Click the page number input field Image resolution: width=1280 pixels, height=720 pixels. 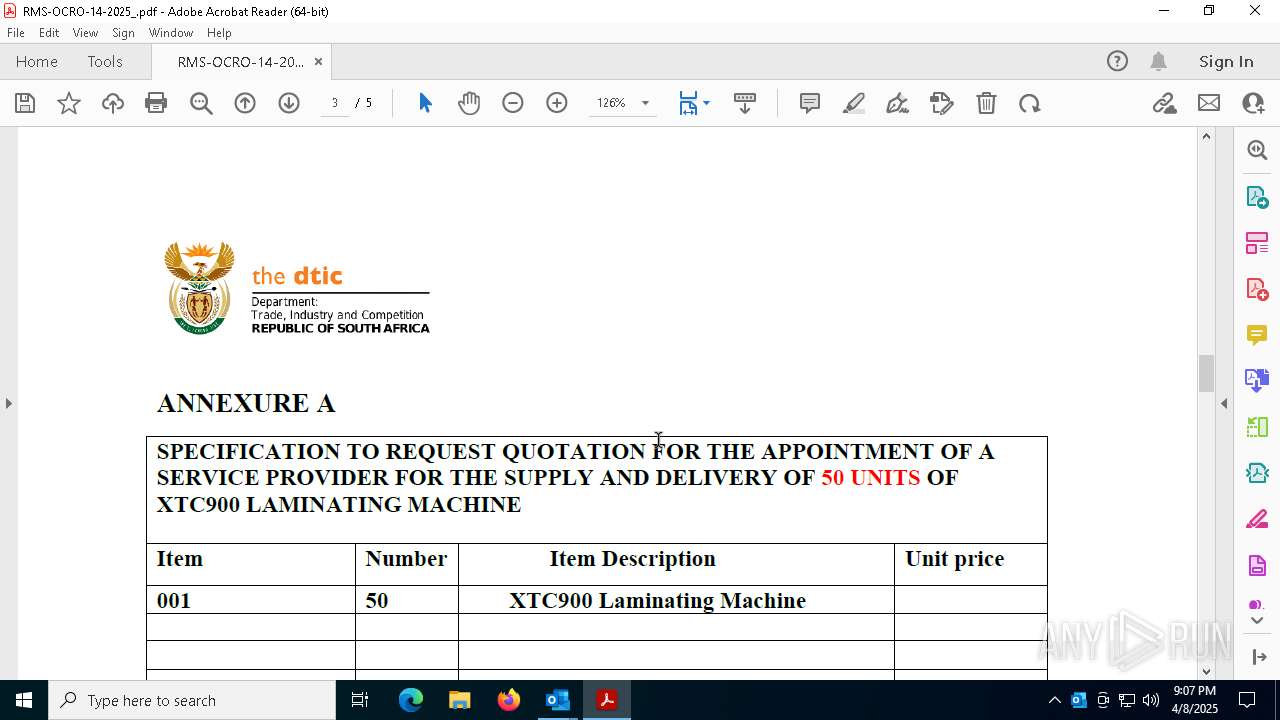click(x=335, y=103)
